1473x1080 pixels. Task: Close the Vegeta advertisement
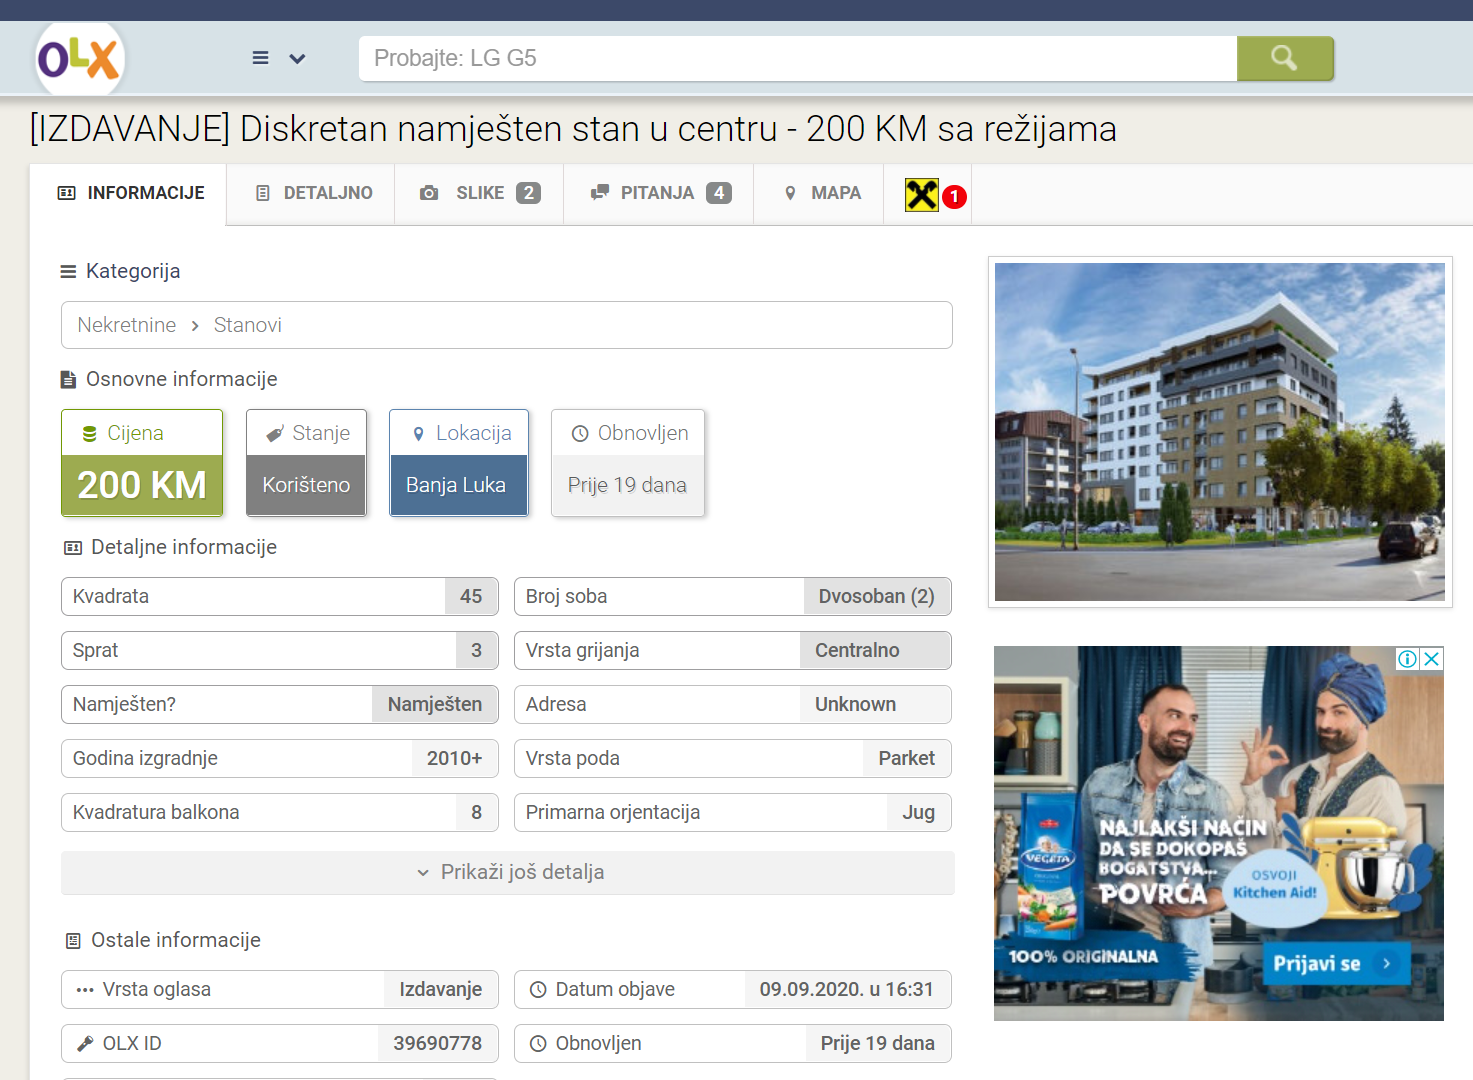click(x=1432, y=659)
